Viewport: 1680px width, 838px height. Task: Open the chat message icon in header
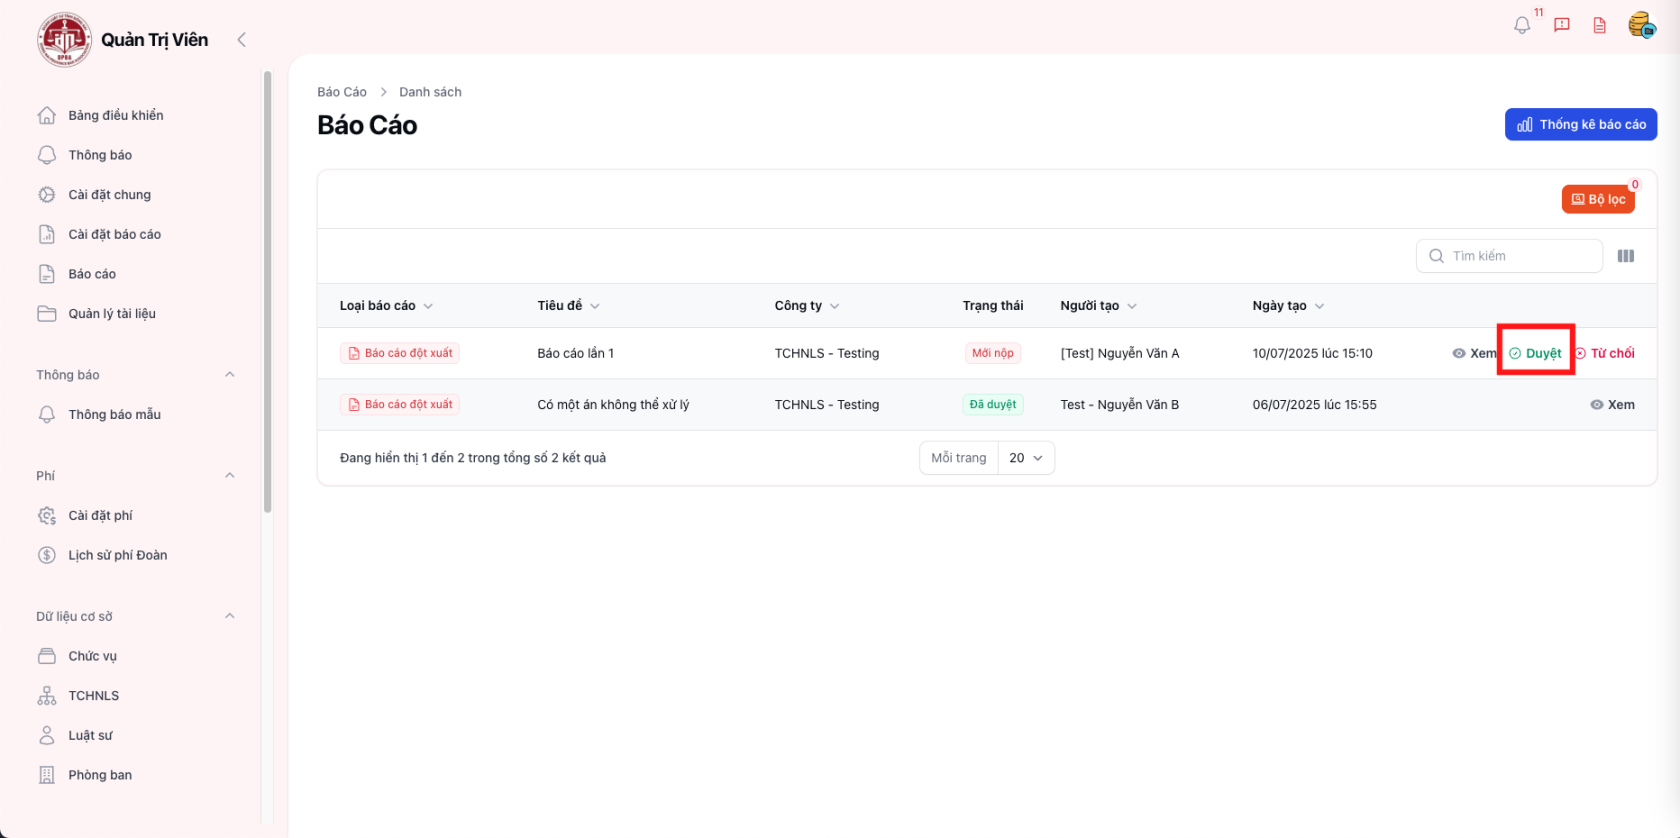pos(1561,26)
